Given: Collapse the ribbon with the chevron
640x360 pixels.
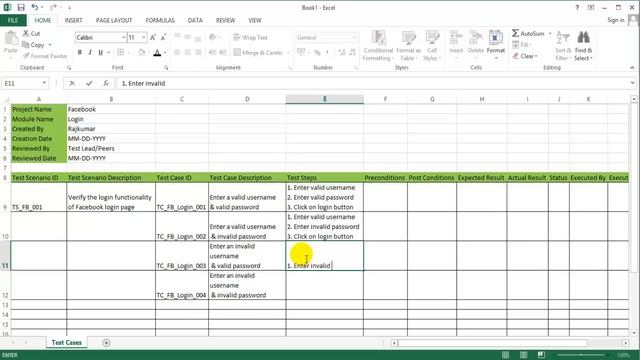Looking at the screenshot, I should pos(632,68).
